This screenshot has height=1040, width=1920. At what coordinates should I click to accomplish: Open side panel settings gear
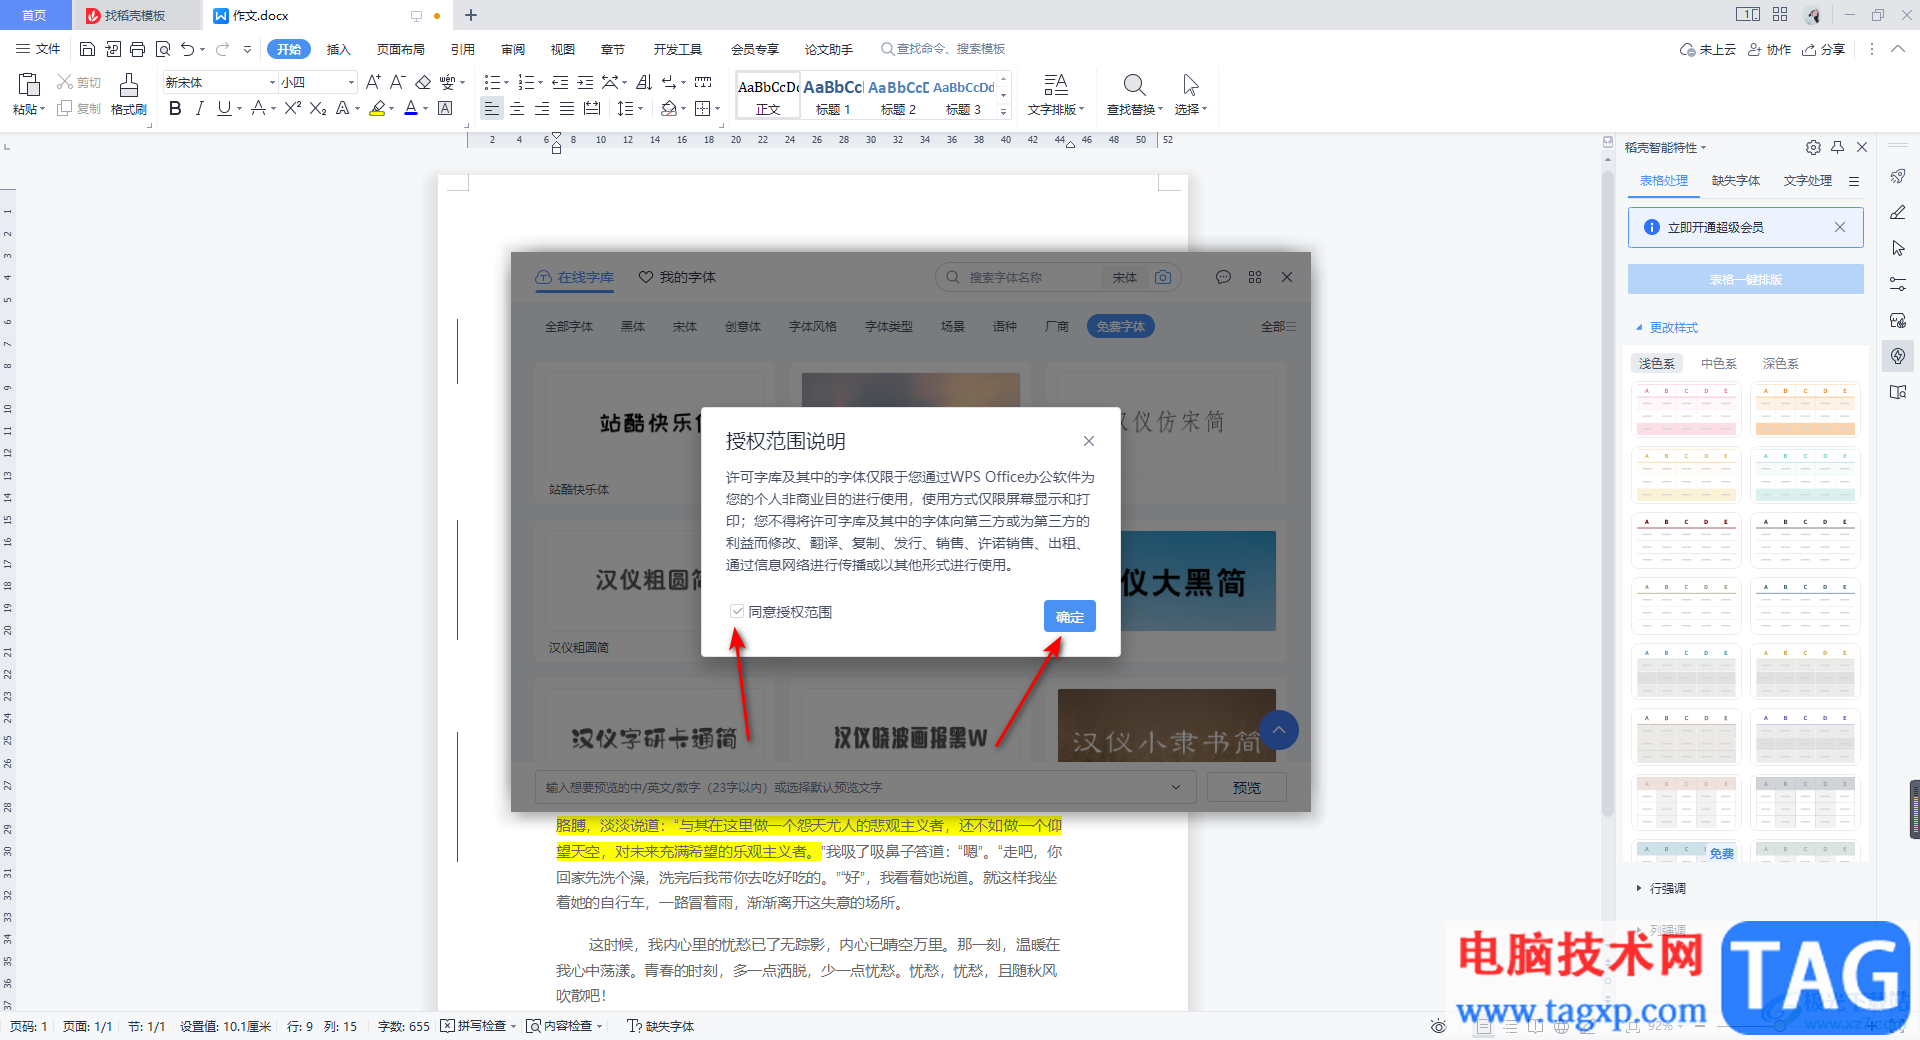tap(1813, 147)
